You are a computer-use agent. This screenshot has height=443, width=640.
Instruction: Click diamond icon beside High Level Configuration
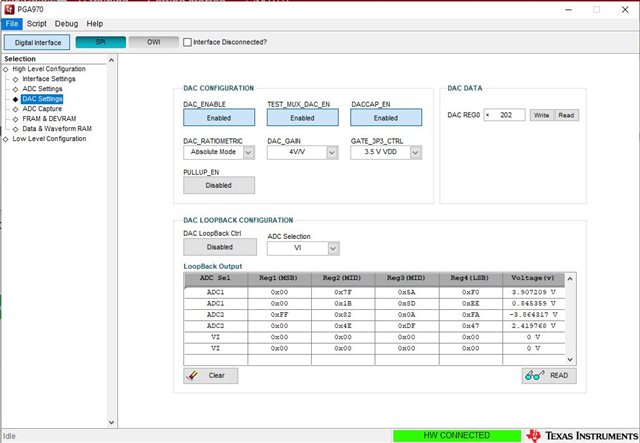tap(6, 69)
